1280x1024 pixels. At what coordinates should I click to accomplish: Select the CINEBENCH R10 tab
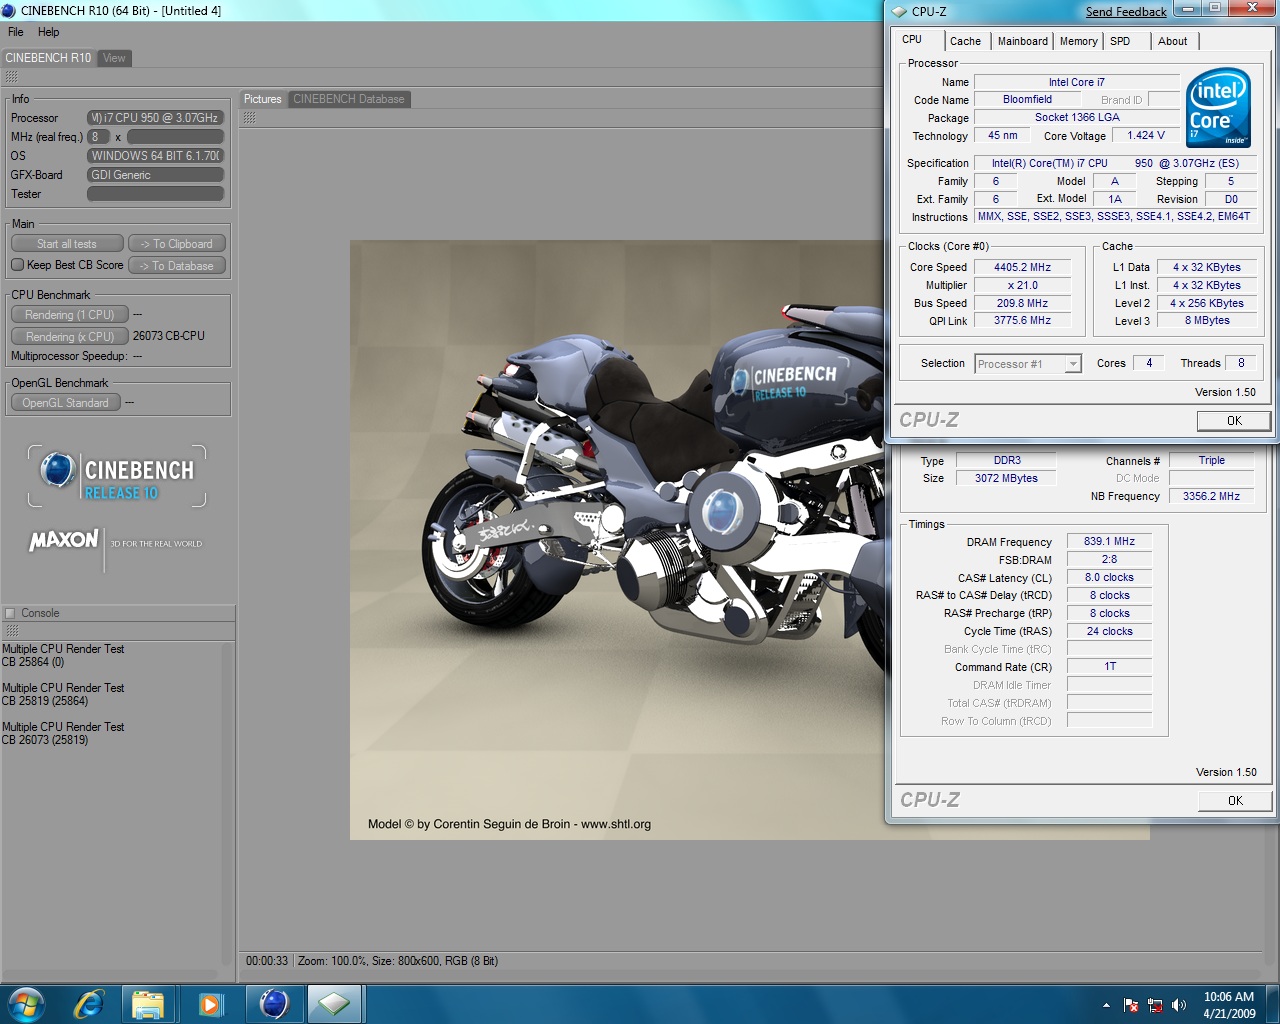(x=48, y=58)
